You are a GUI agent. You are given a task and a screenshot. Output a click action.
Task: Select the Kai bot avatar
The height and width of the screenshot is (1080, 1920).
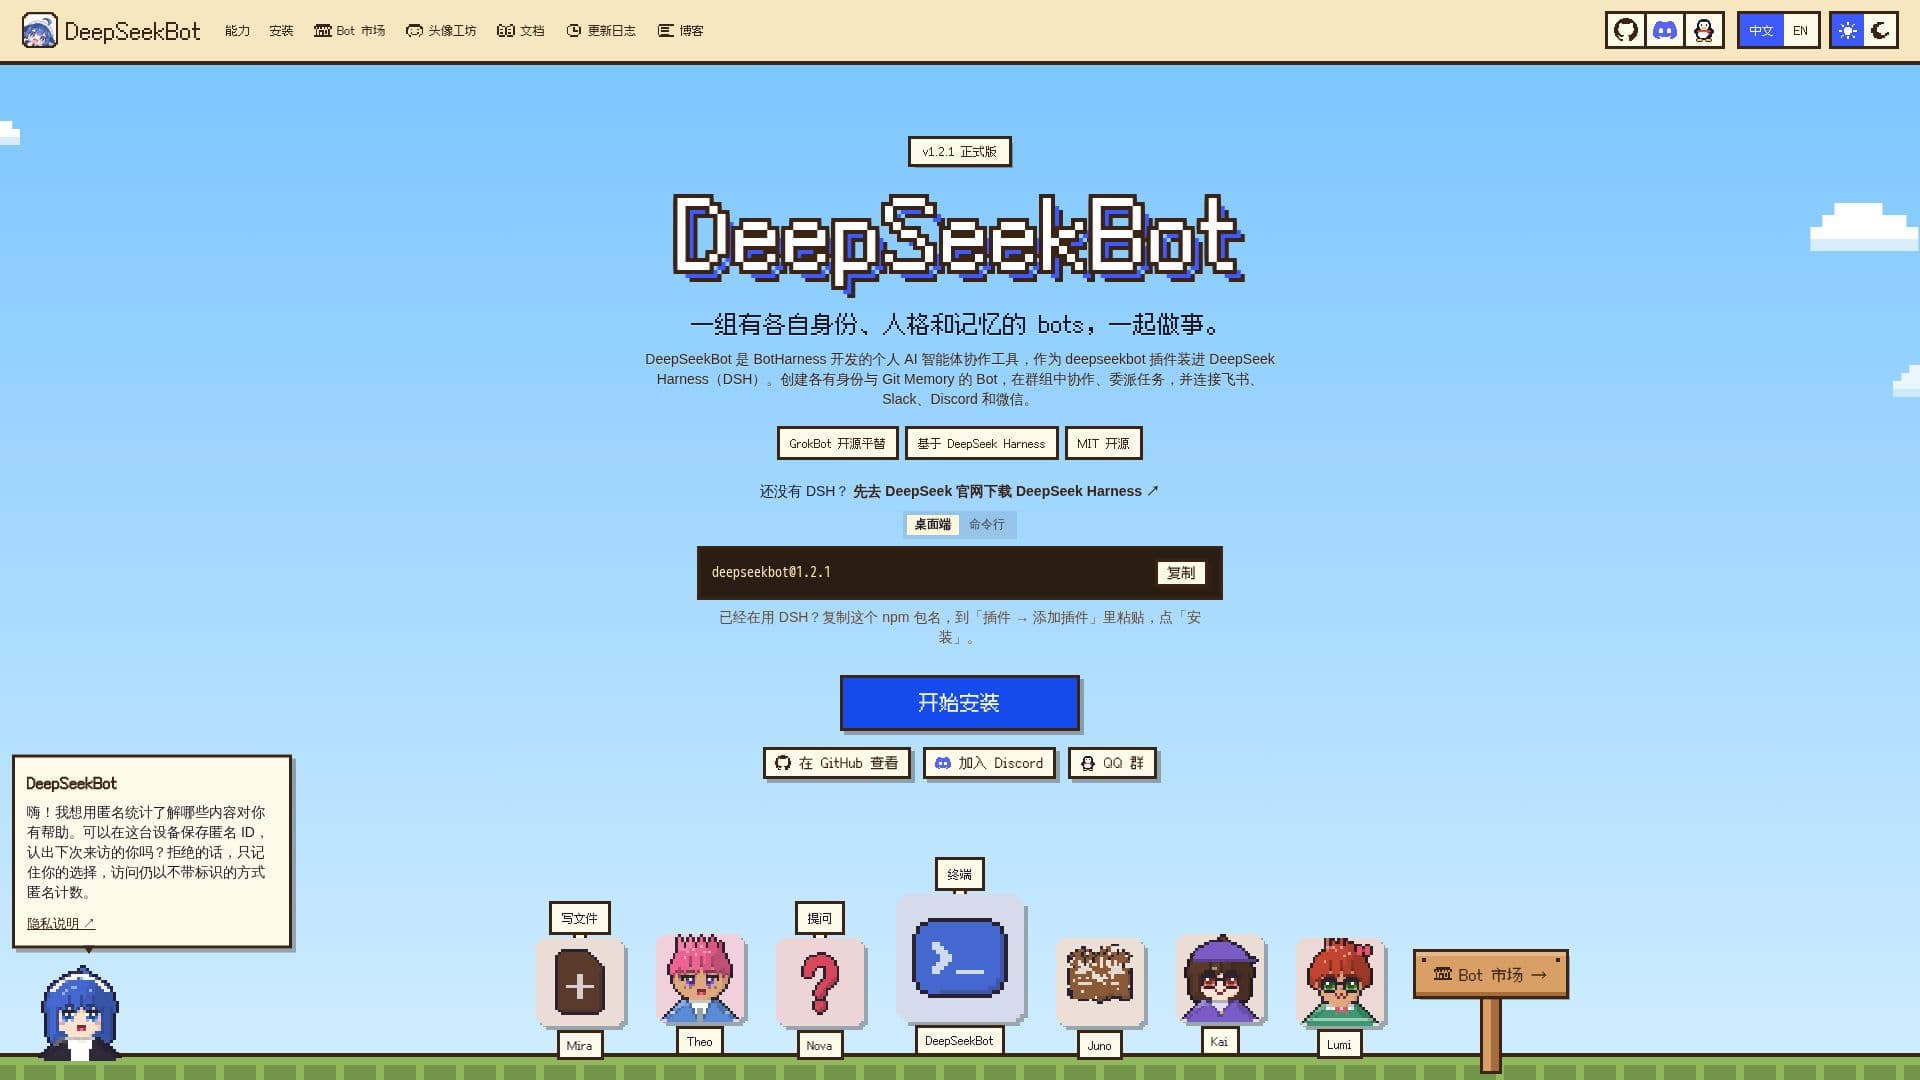tap(1220, 979)
